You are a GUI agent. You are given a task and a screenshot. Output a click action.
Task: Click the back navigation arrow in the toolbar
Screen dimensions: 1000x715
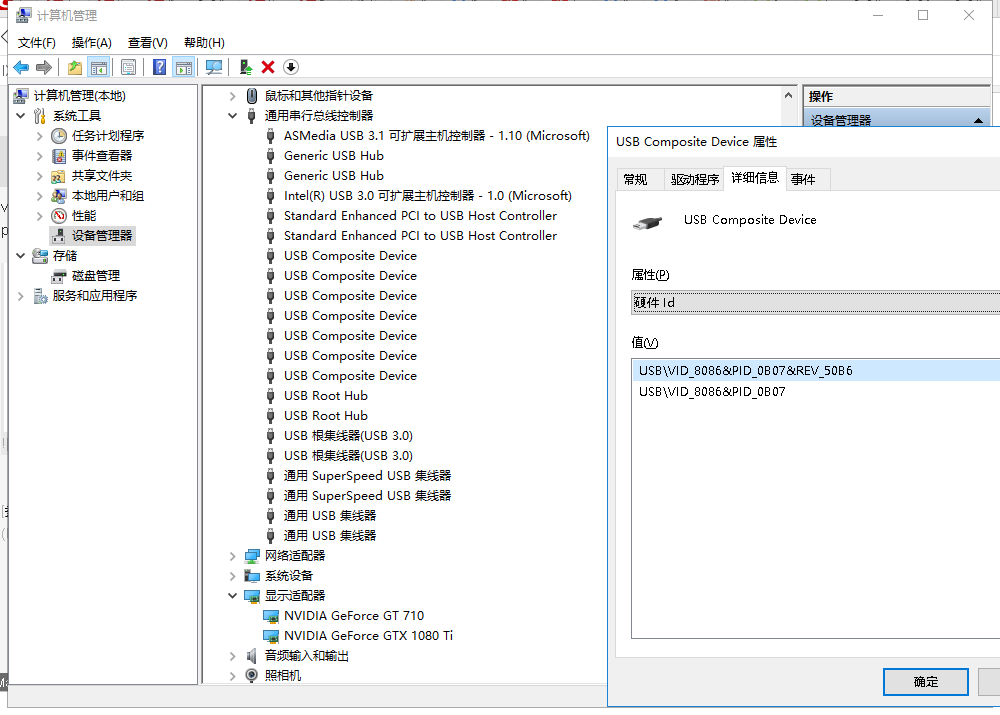[20, 67]
